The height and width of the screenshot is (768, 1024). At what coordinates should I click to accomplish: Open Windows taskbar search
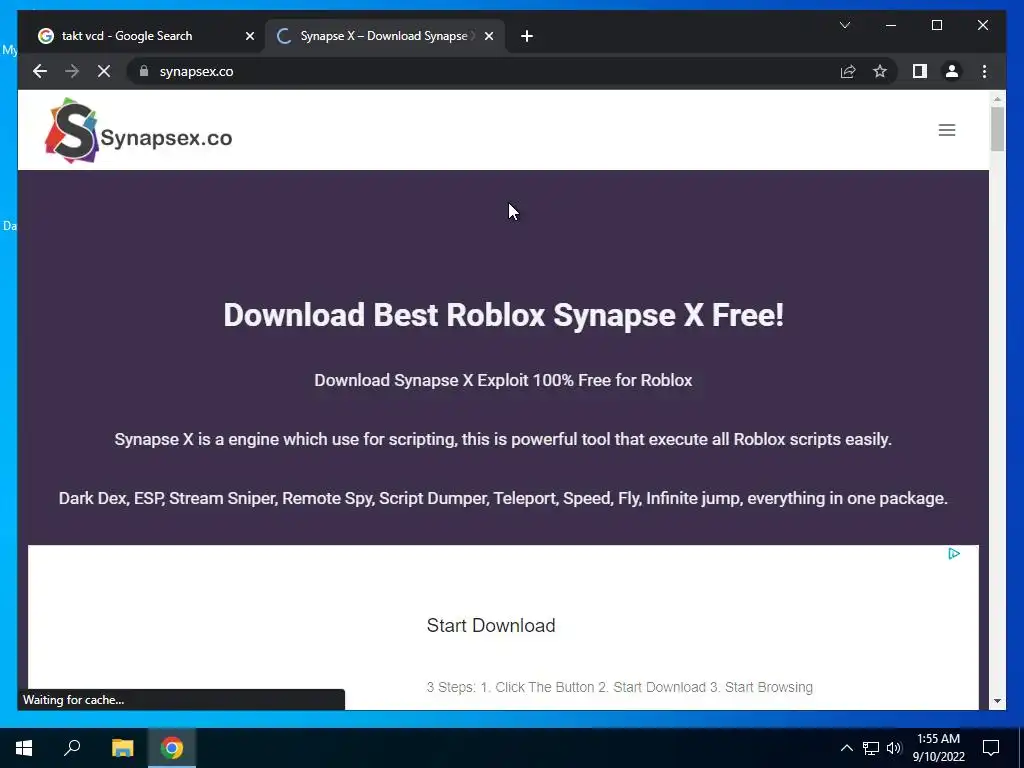pos(72,748)
